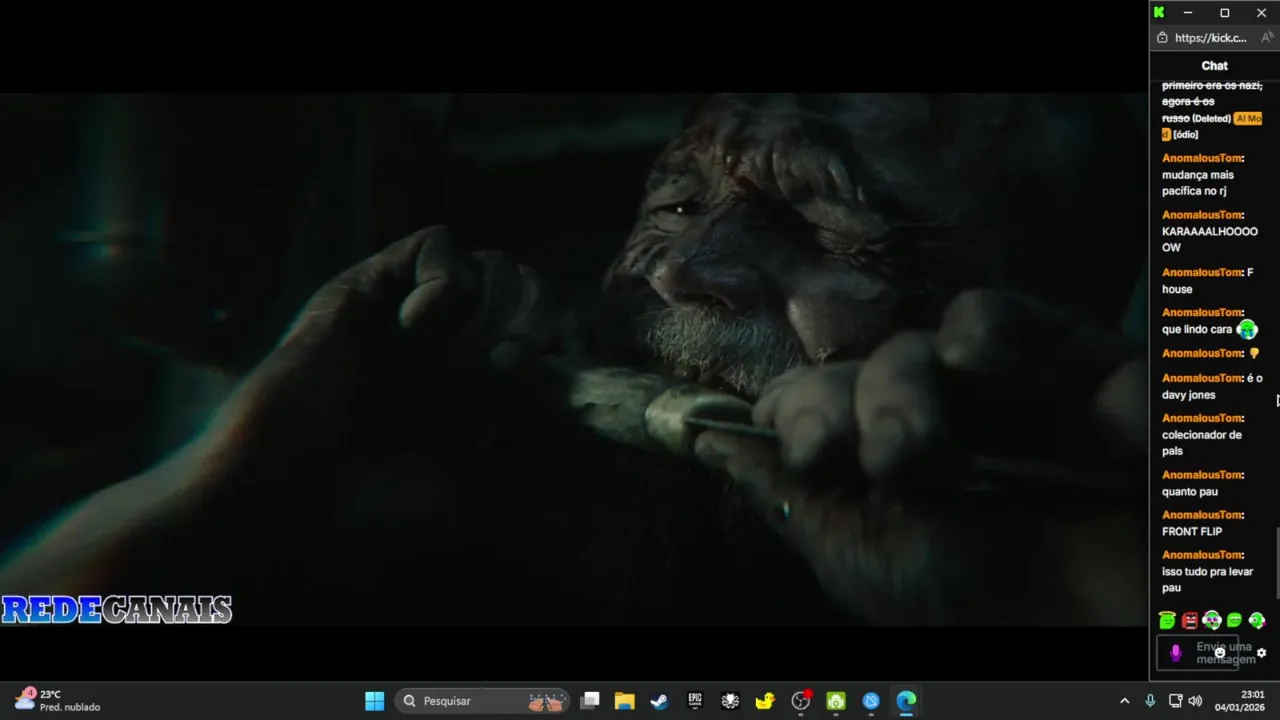Image resolution: width=1280 pixels, height=720 pixels.
Task: Click the globe emote after 'que lindo cara'
Action: coord(1246,329)
